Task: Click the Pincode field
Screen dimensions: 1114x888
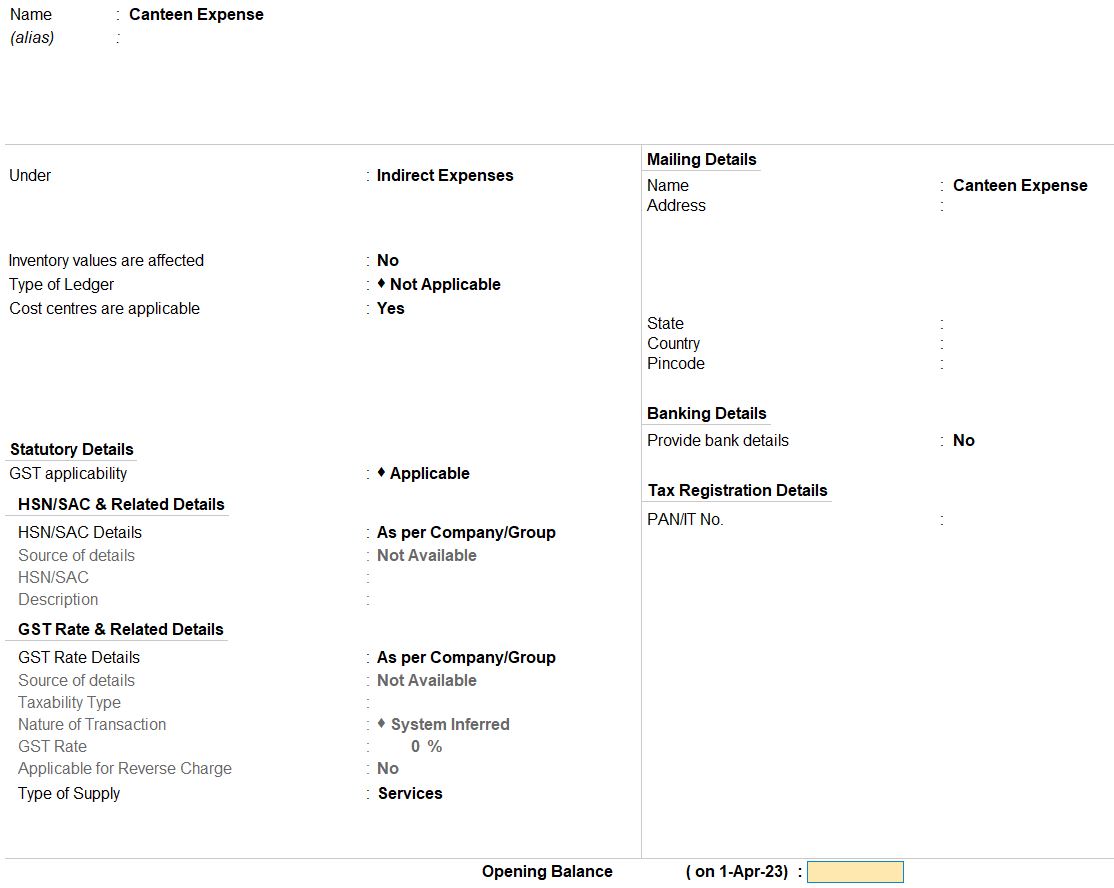Action: (x=1020, y=364)
